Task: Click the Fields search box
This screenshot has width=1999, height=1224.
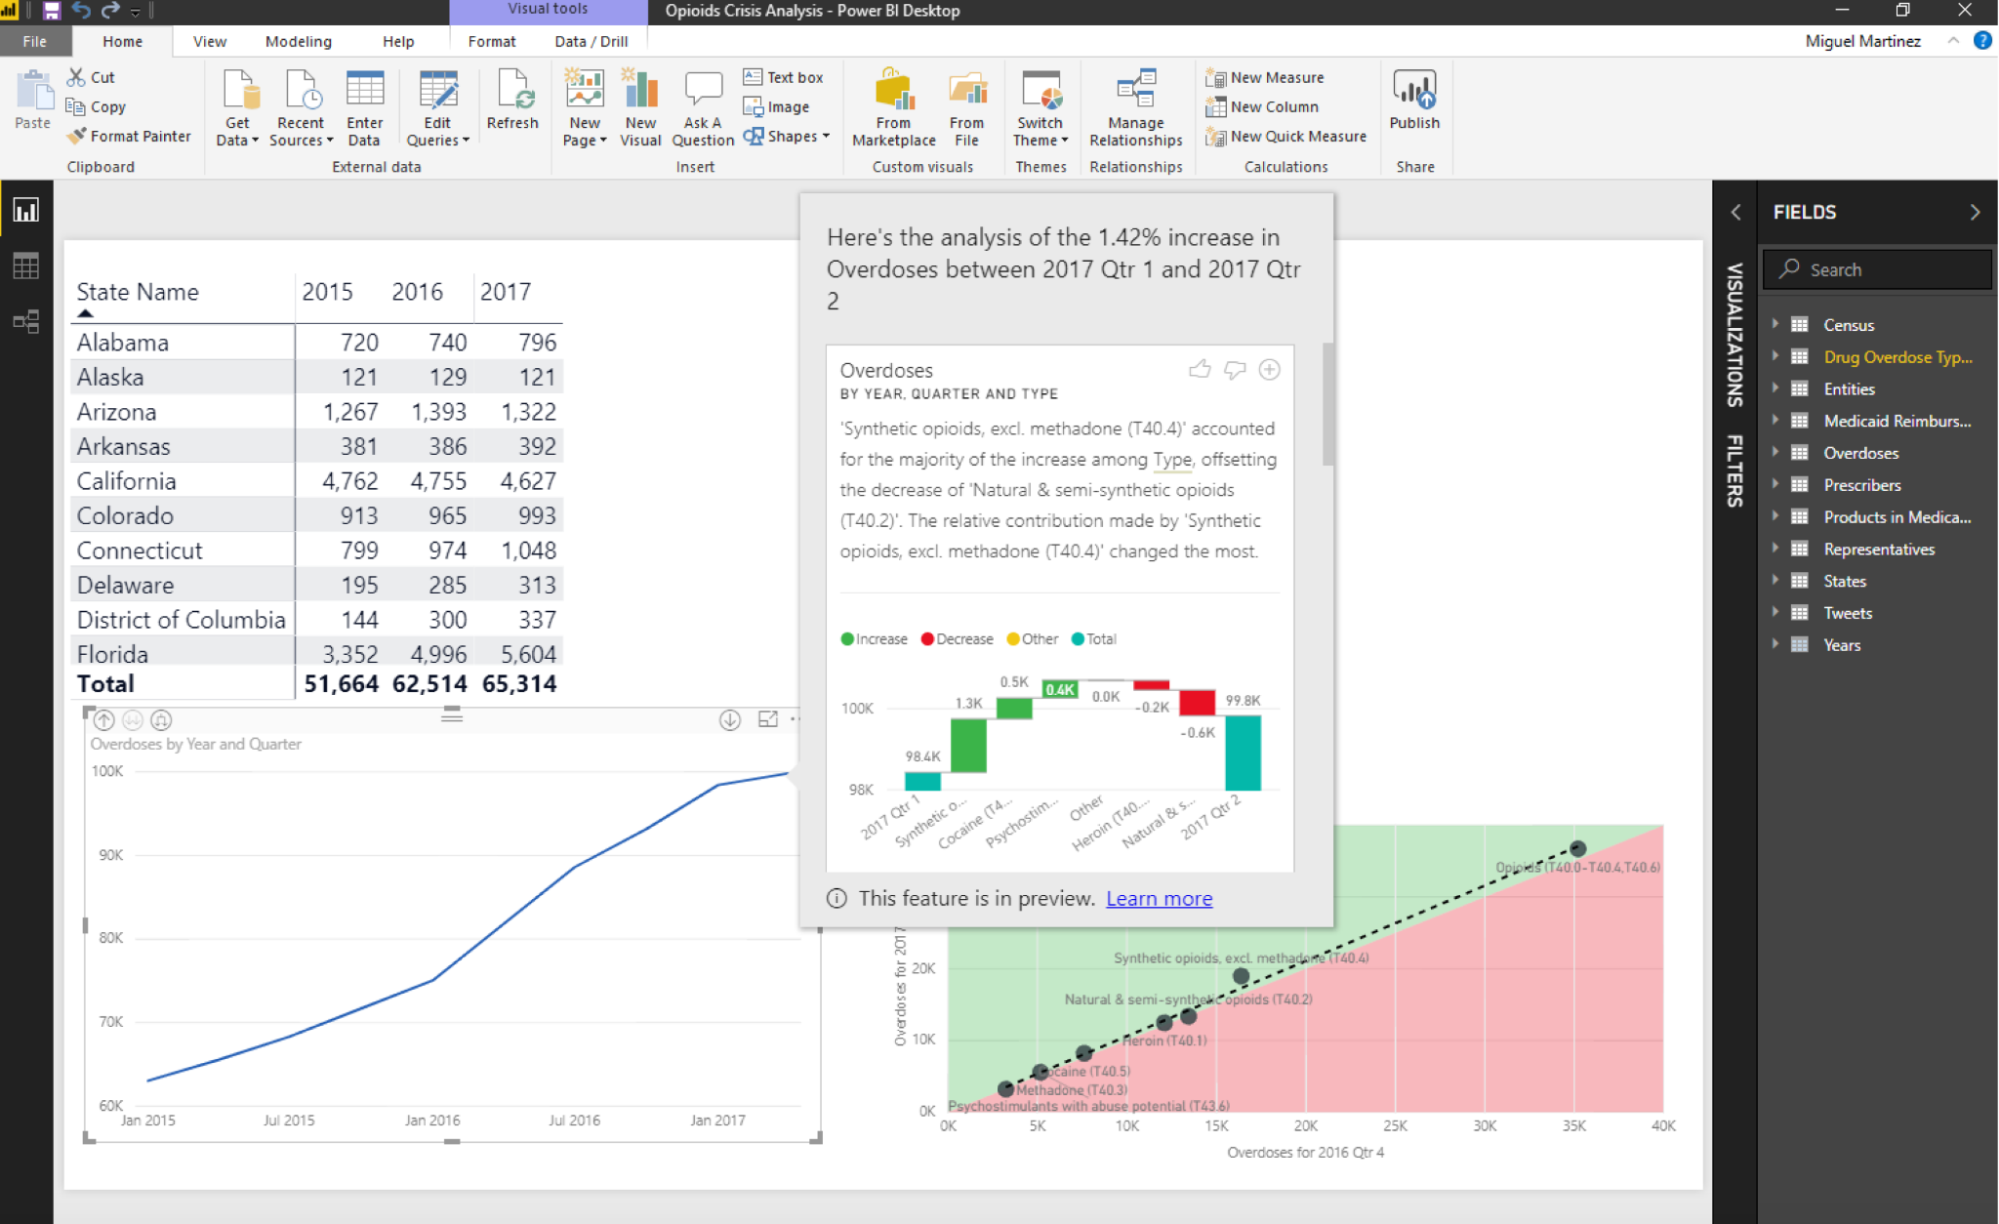Action: [x=1877, y=268]
